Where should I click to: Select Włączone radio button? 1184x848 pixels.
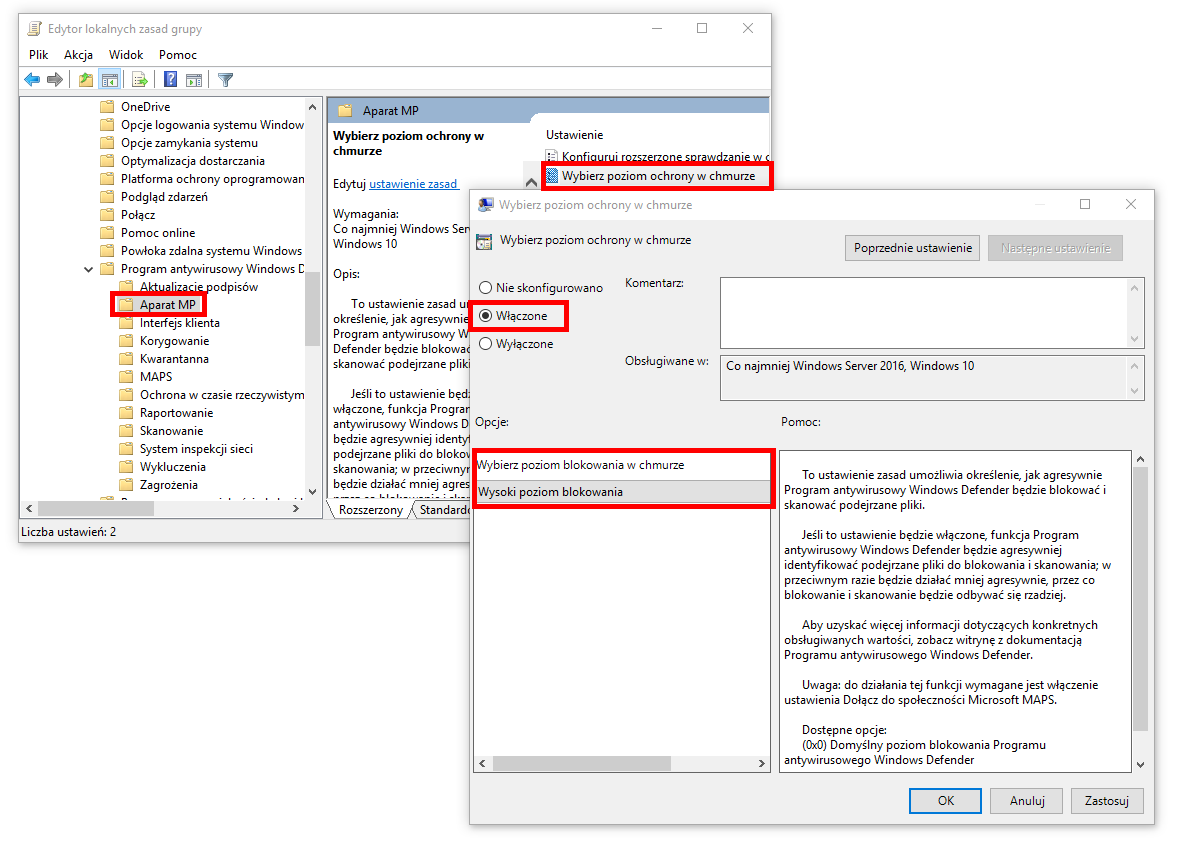[x=486, y=316]
